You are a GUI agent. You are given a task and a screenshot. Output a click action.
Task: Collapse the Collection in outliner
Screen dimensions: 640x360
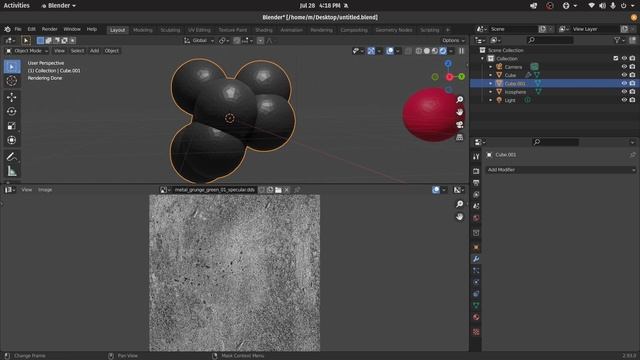(482, 58)
